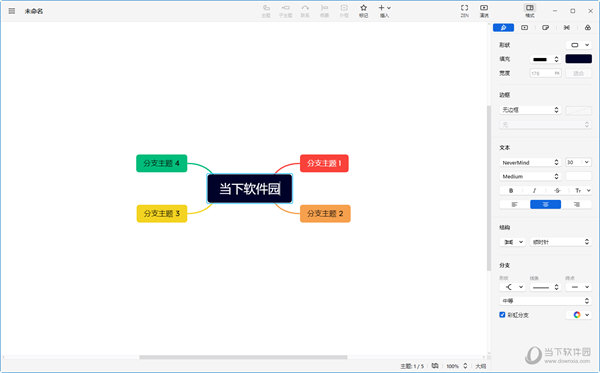Open the 顺时针 direction selector
This screenshot has width=600, height=373.
tap(561, 242)
